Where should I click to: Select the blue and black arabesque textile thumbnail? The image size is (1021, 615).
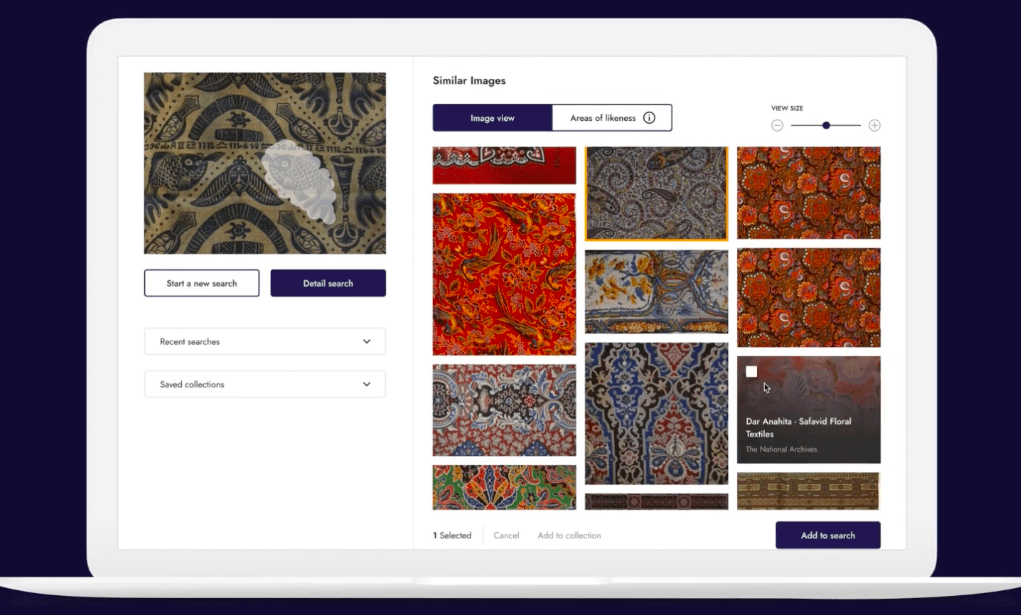(x=656, y=413)
